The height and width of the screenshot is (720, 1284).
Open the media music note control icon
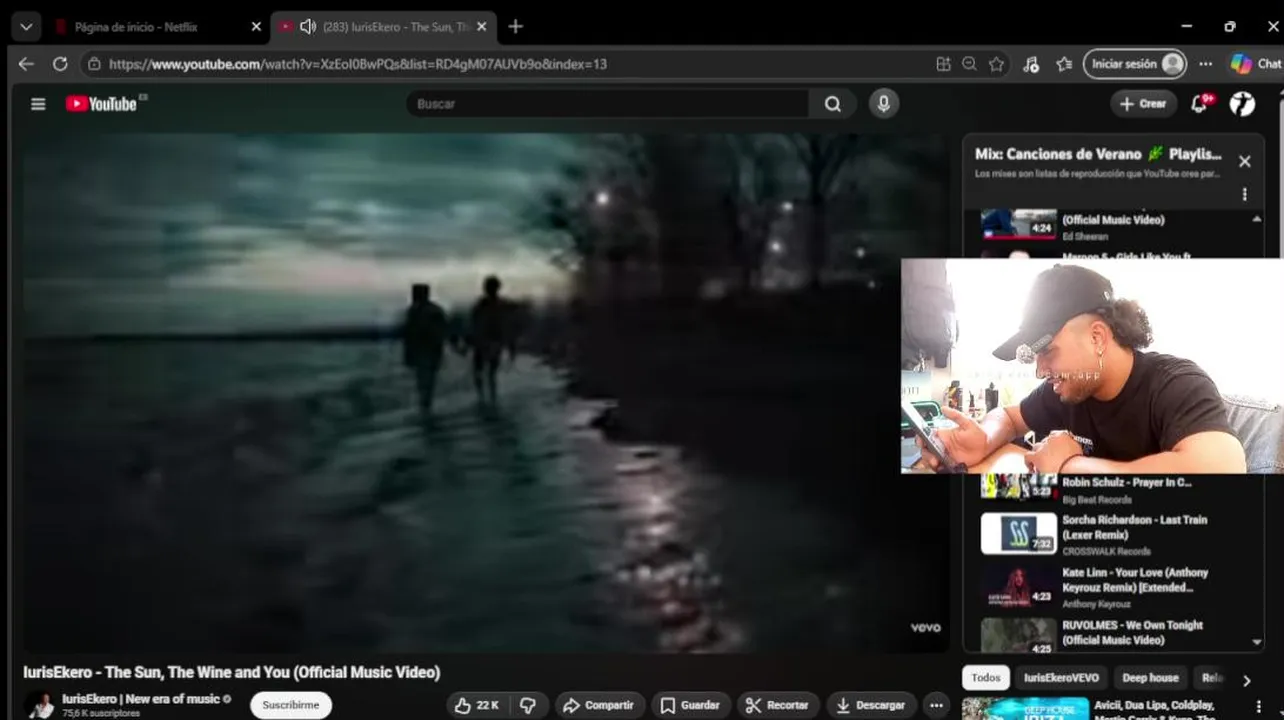pyautogui.click(x=1031, y=64)
